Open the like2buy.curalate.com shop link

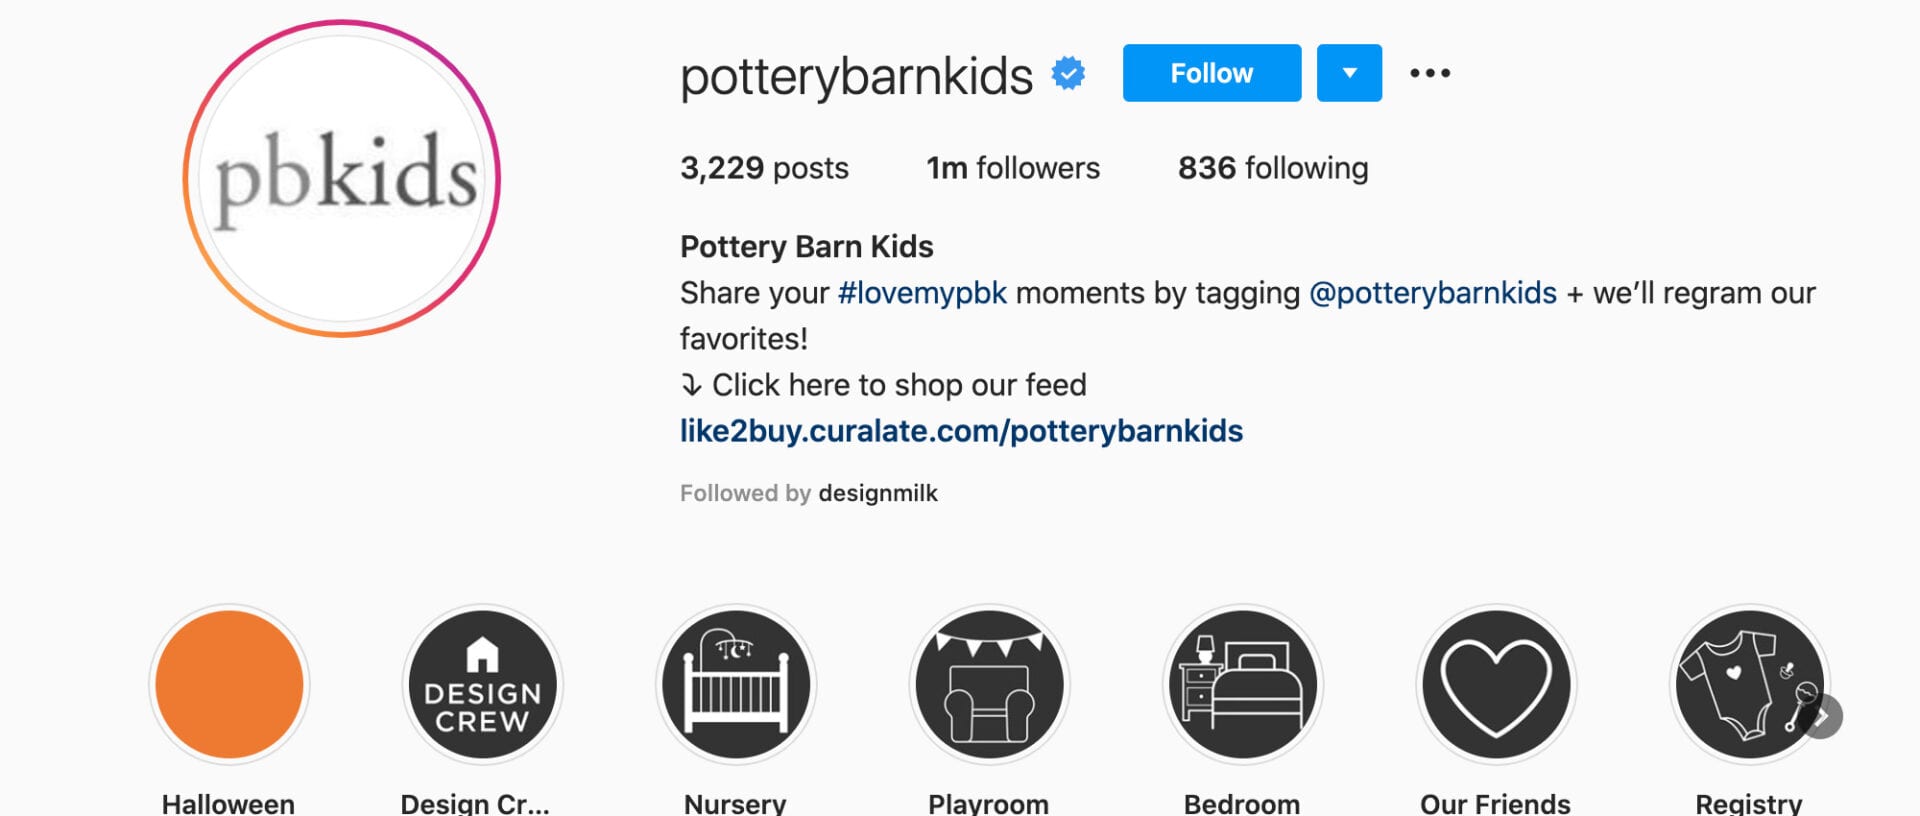961,431
